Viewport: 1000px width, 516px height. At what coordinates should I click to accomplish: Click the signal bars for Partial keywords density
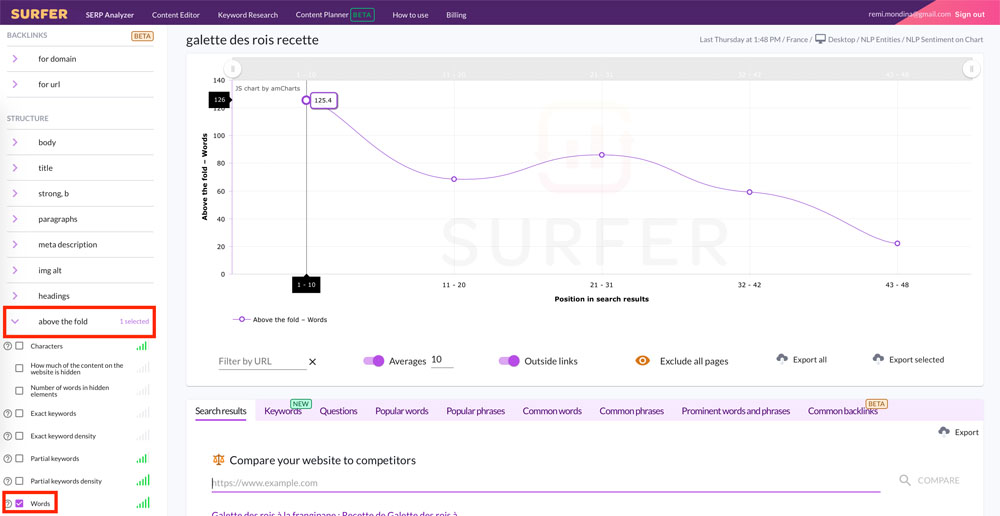(x=143, y=480)
